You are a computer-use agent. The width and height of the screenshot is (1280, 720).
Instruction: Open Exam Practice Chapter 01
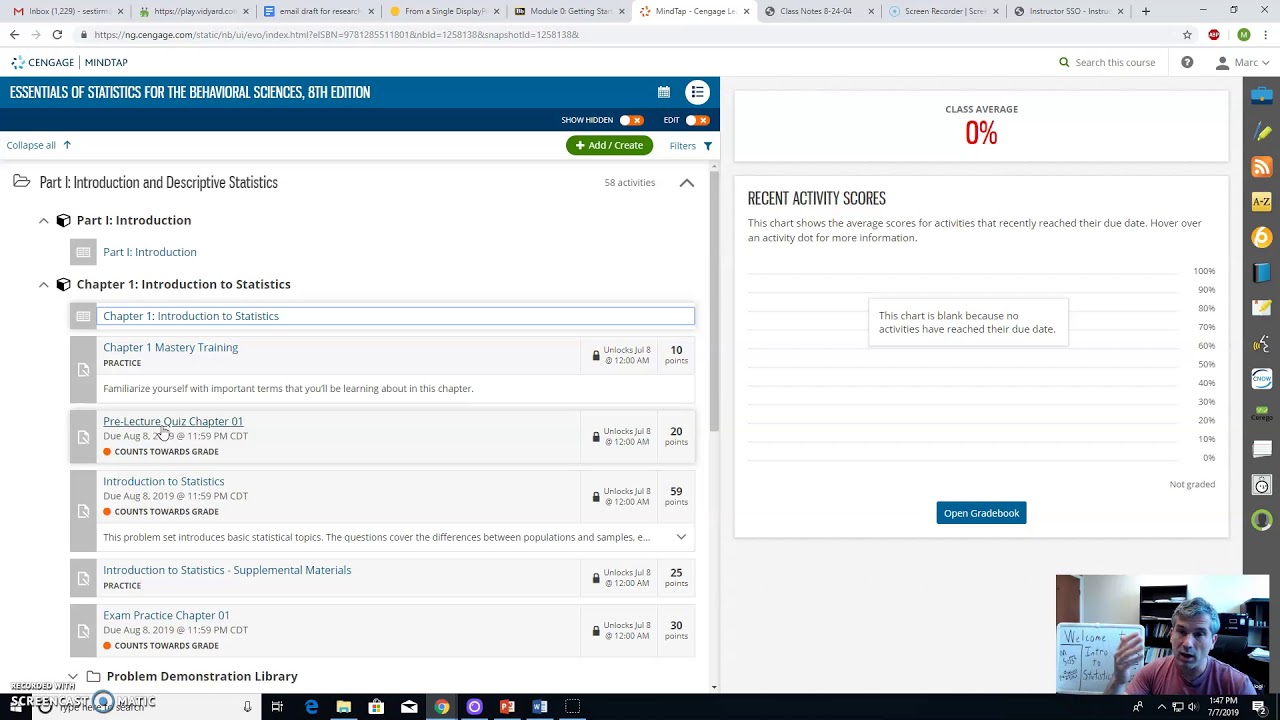point(166,615)
